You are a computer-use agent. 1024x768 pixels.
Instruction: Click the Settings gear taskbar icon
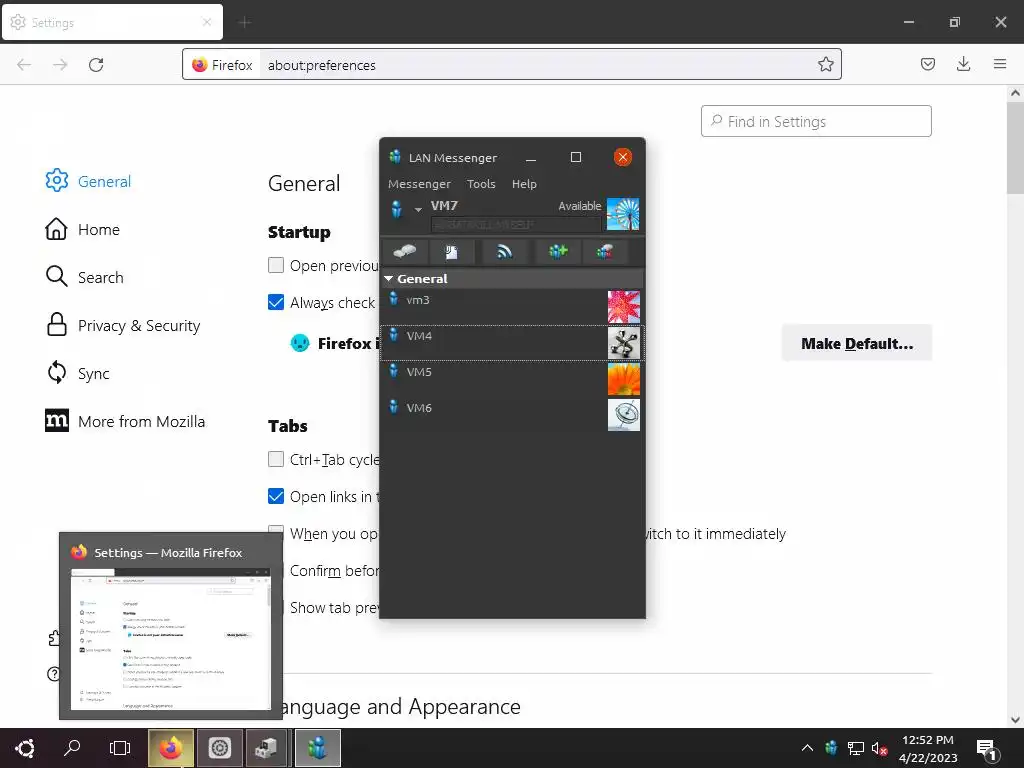[219, 748]
